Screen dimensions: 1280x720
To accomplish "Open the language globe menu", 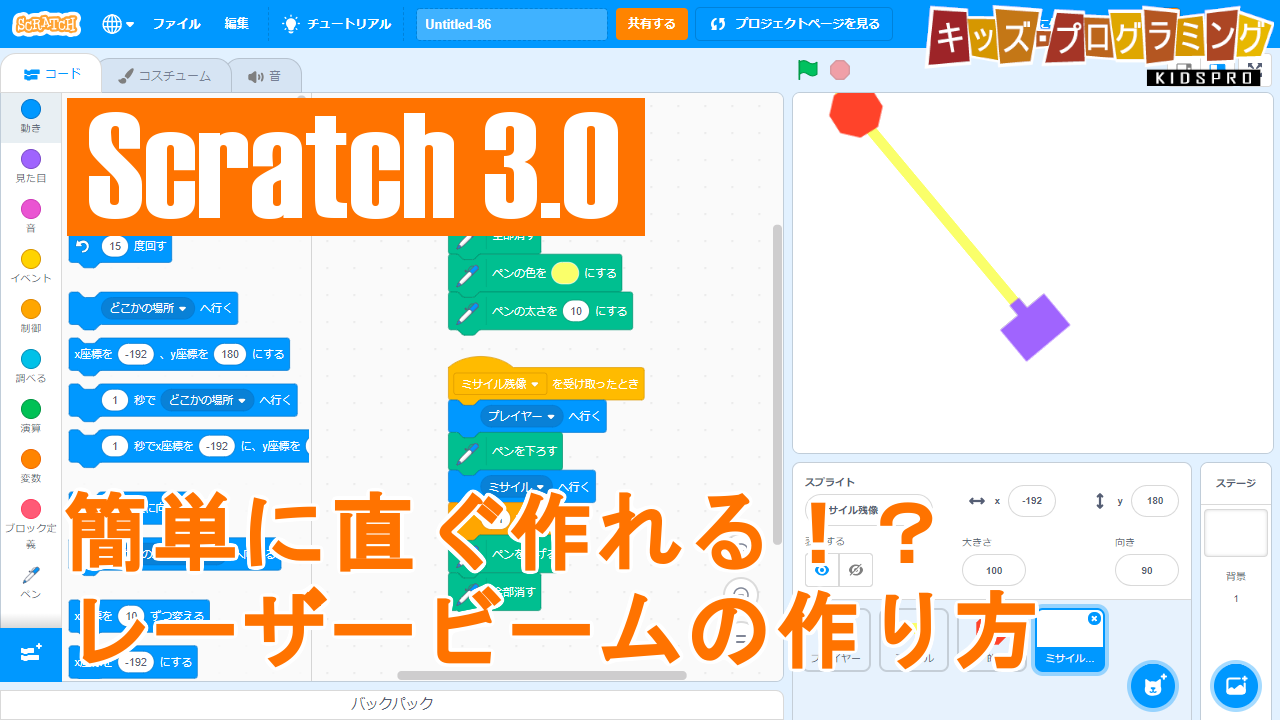I will coord(118,23).
